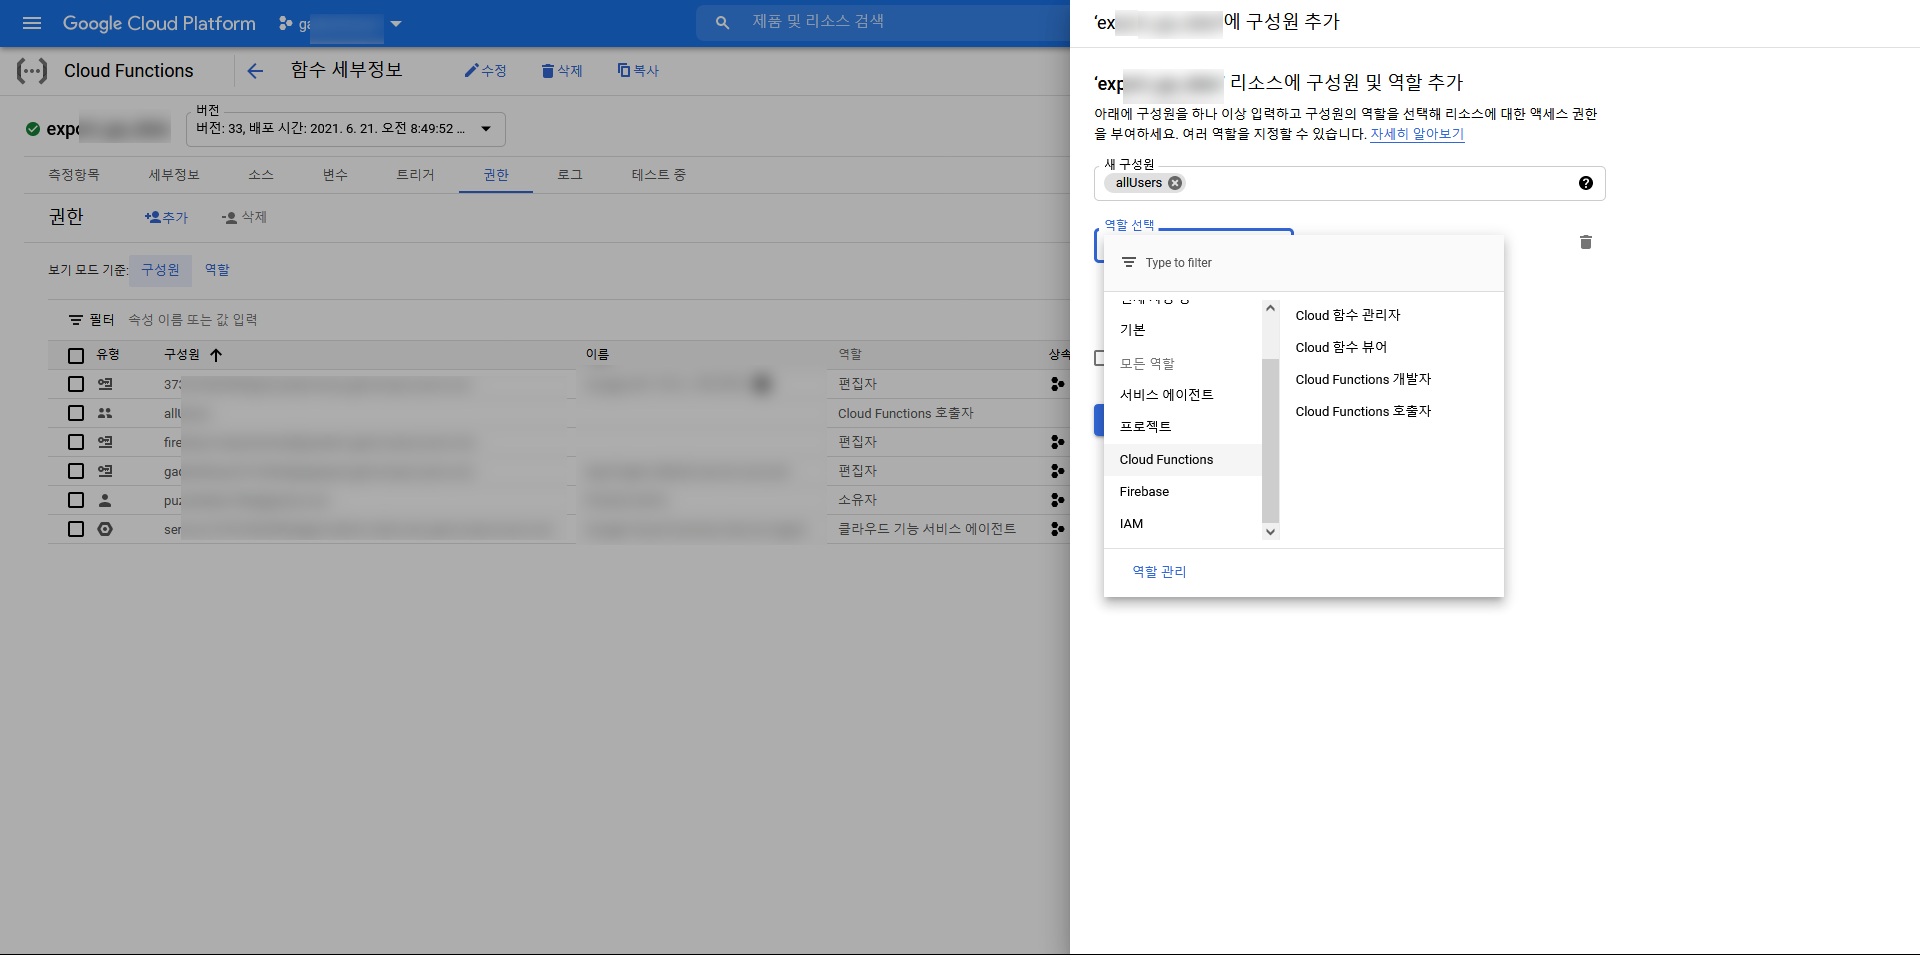Viewport: 1920px width, 955px height.
Task: Click the person icon on the 소유자 row
Action: (x=105, y=500)
